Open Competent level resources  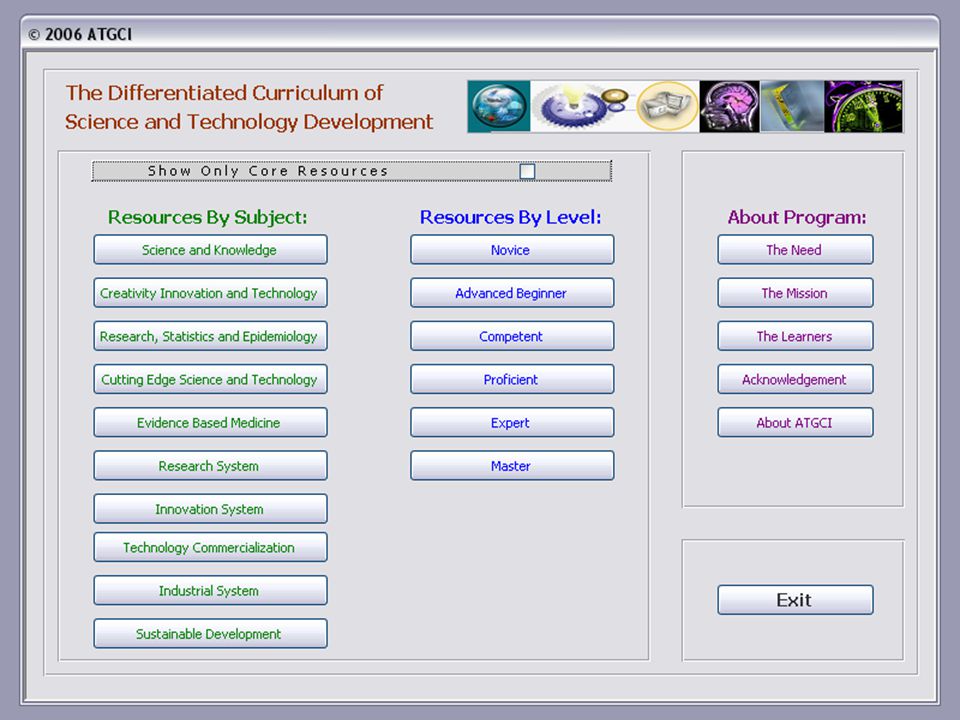tap(512, 336)
